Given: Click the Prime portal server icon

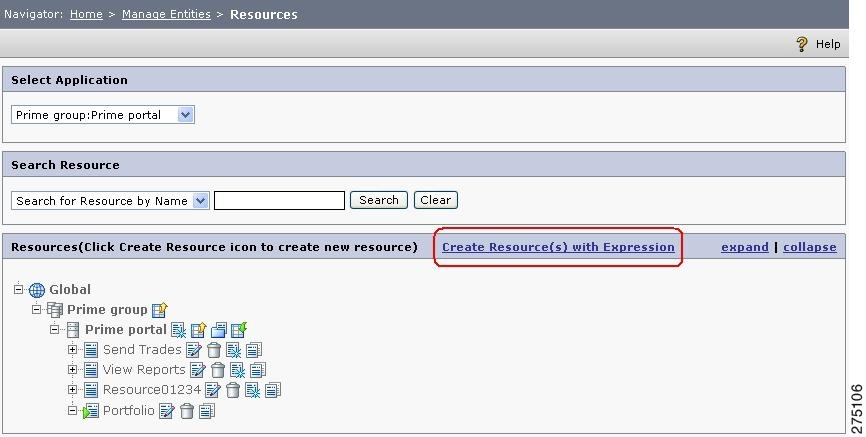Looking at the screenshot, I should coord(73,330).
